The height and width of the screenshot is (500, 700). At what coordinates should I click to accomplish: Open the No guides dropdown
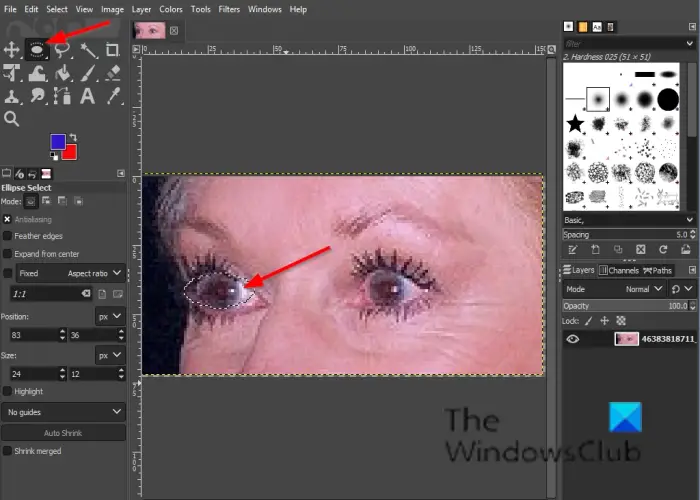pos(63,412)
